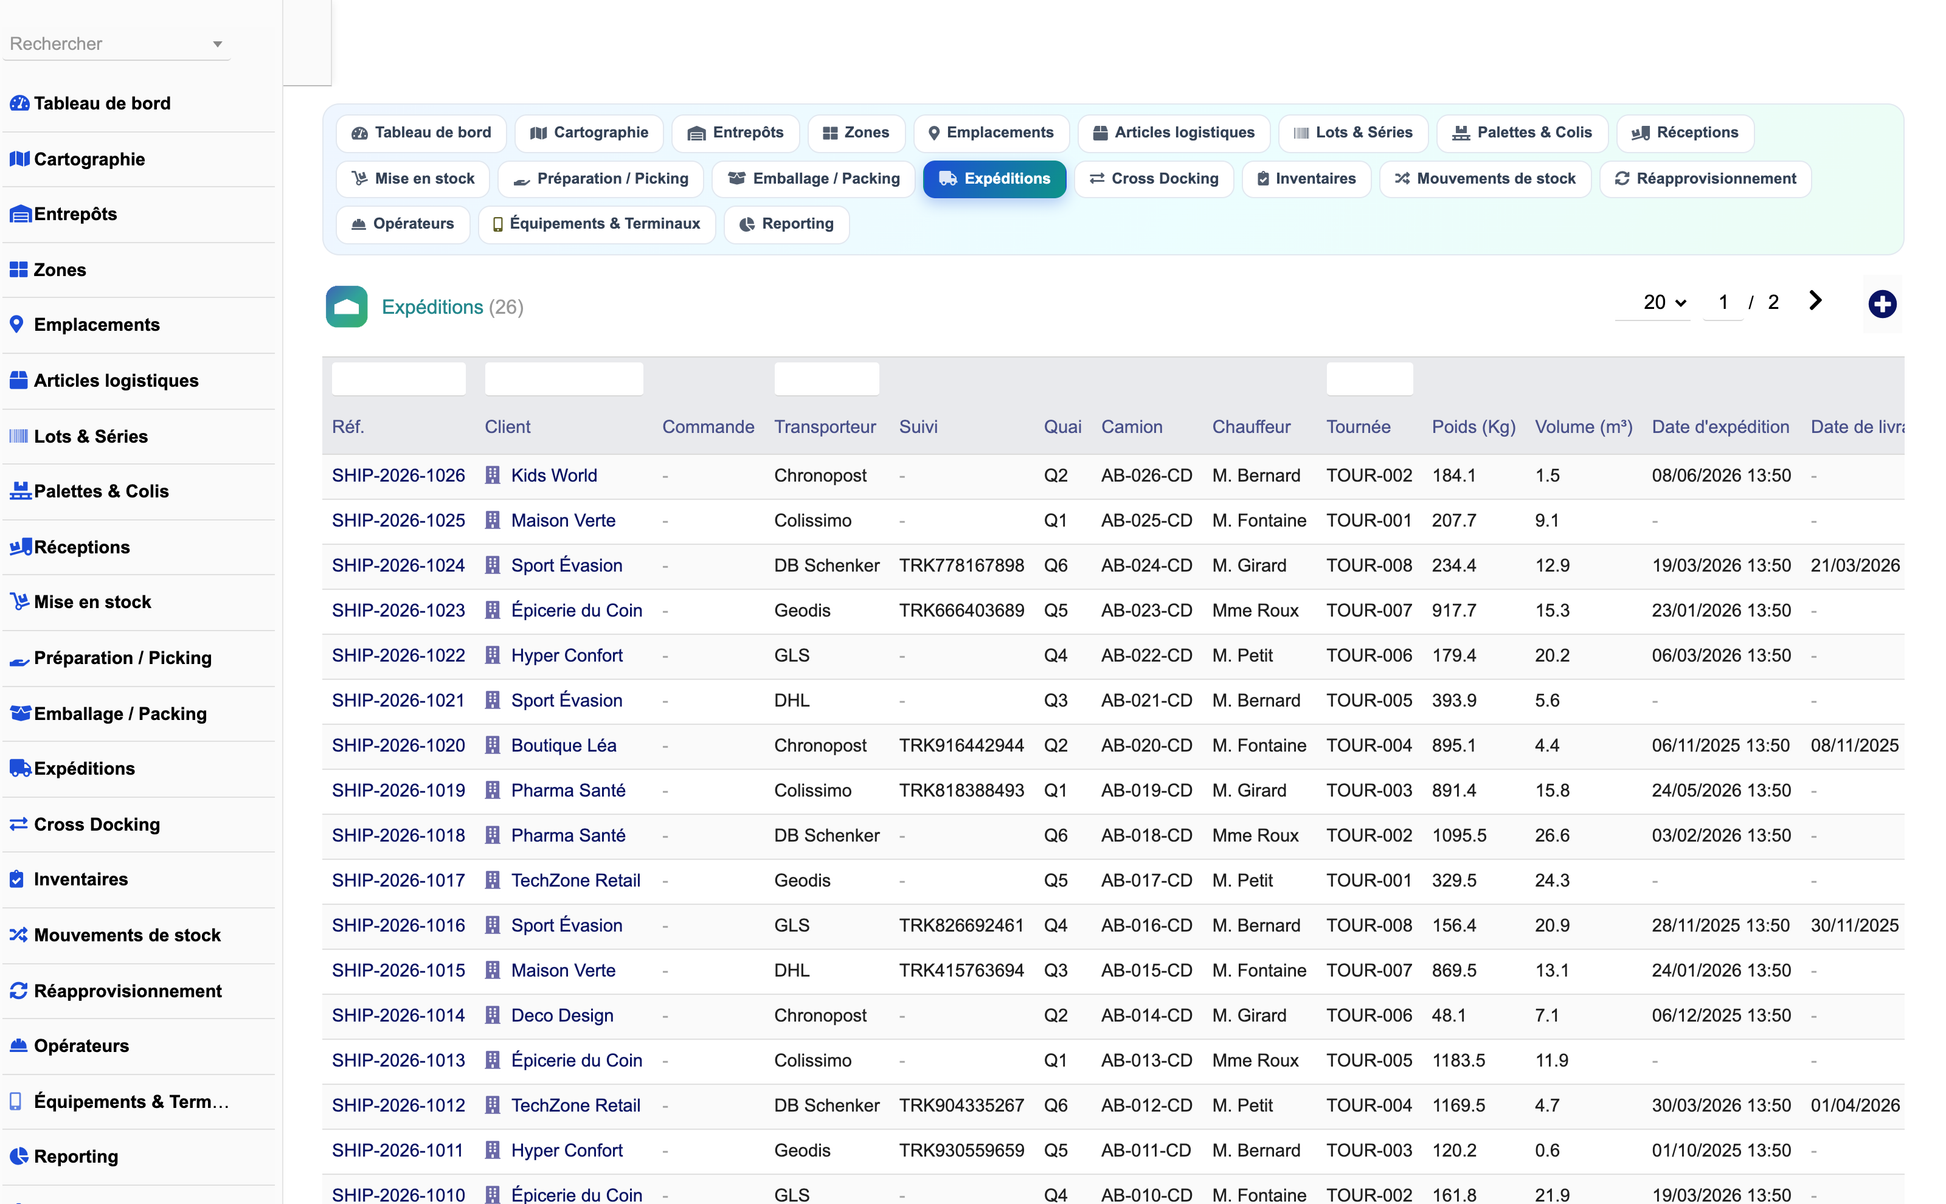Click the Lots & Séries barcode icon in sidebar
Screen dimensions: 1946x1204
(18, 436)
